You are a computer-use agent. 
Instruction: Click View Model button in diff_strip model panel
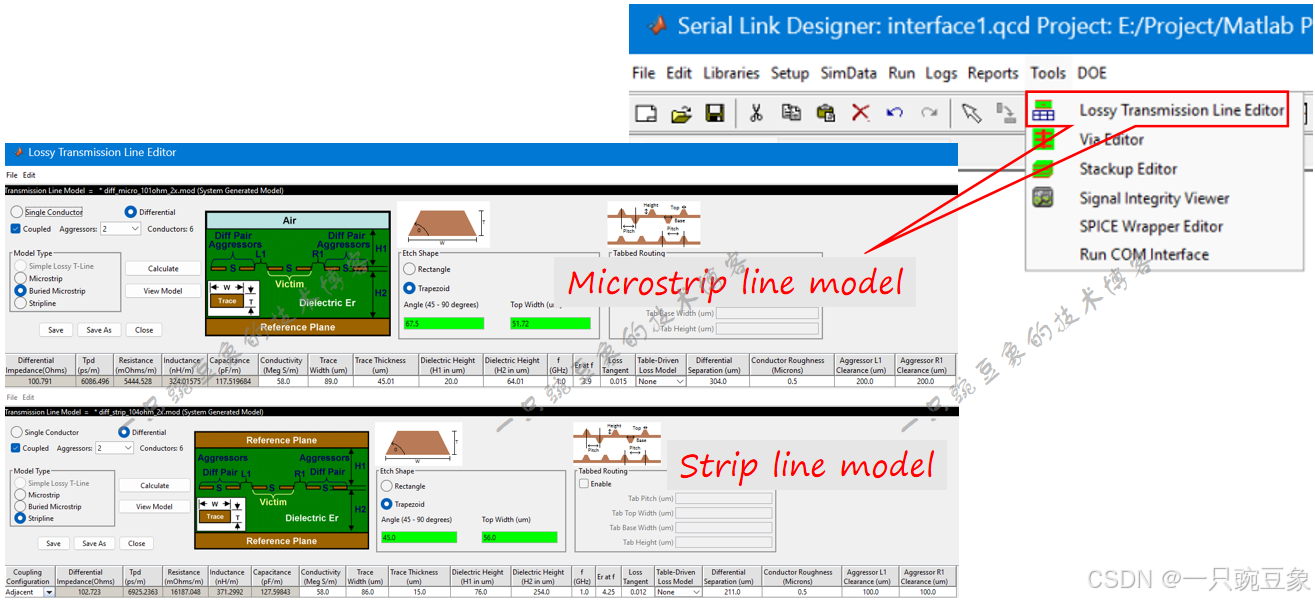[155, 507]
